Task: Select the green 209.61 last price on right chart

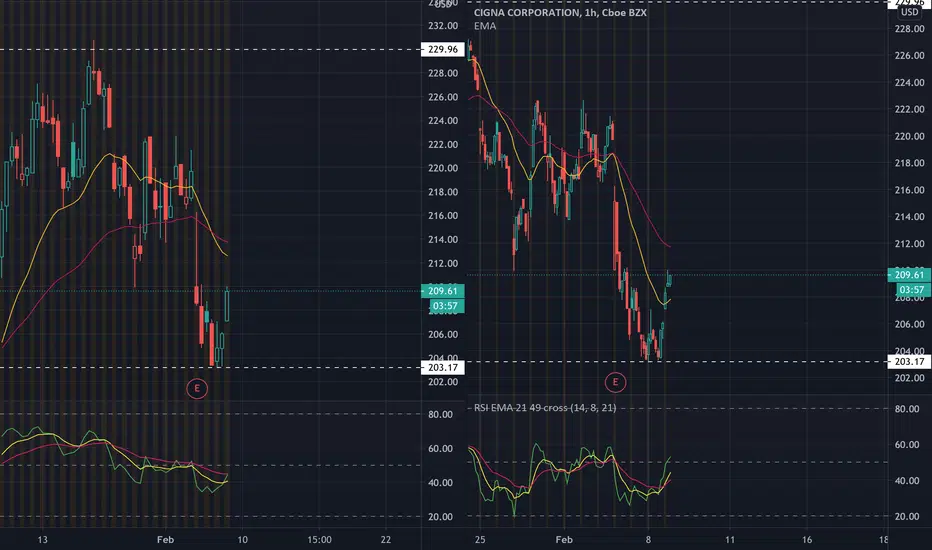Action: pos(909,275)
